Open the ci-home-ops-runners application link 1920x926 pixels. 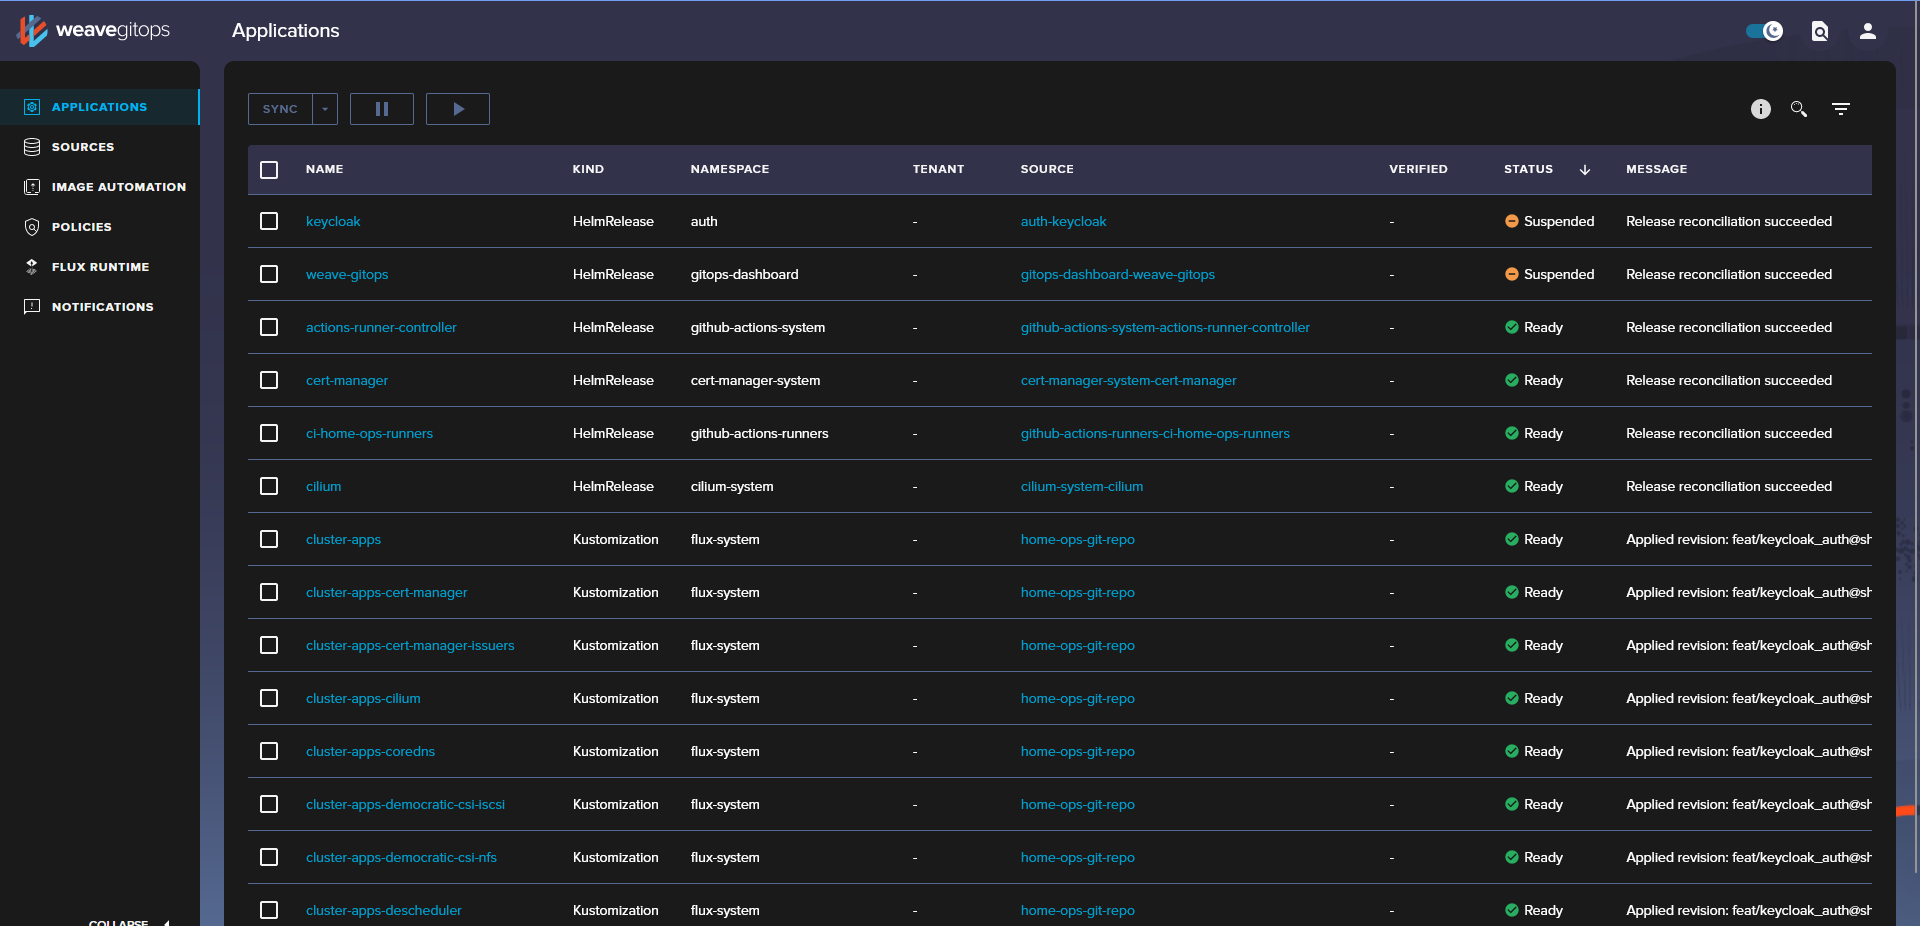[x=369, y=433]
